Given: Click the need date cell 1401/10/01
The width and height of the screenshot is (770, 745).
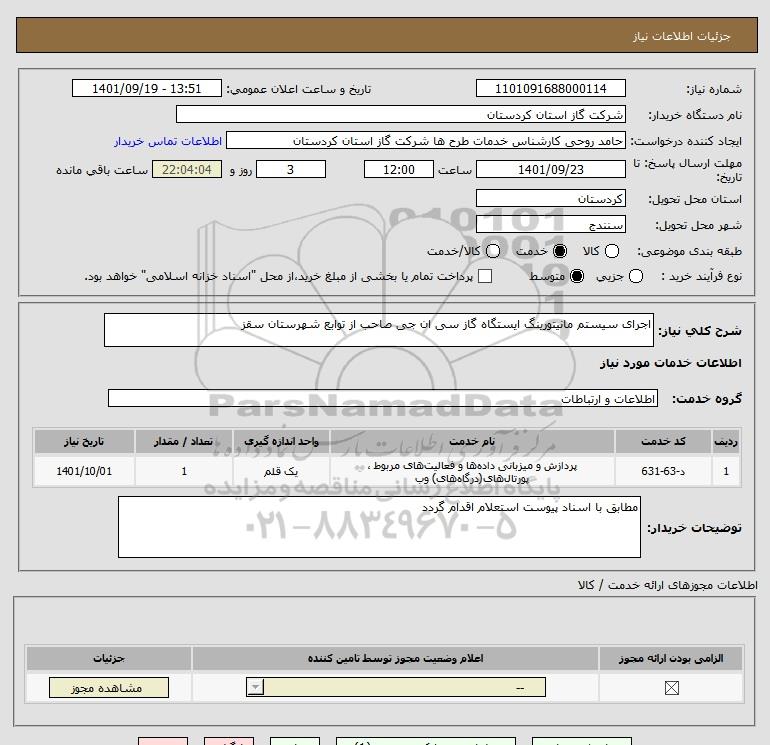Looking at the screenshot, I should (x=84, y=471).
